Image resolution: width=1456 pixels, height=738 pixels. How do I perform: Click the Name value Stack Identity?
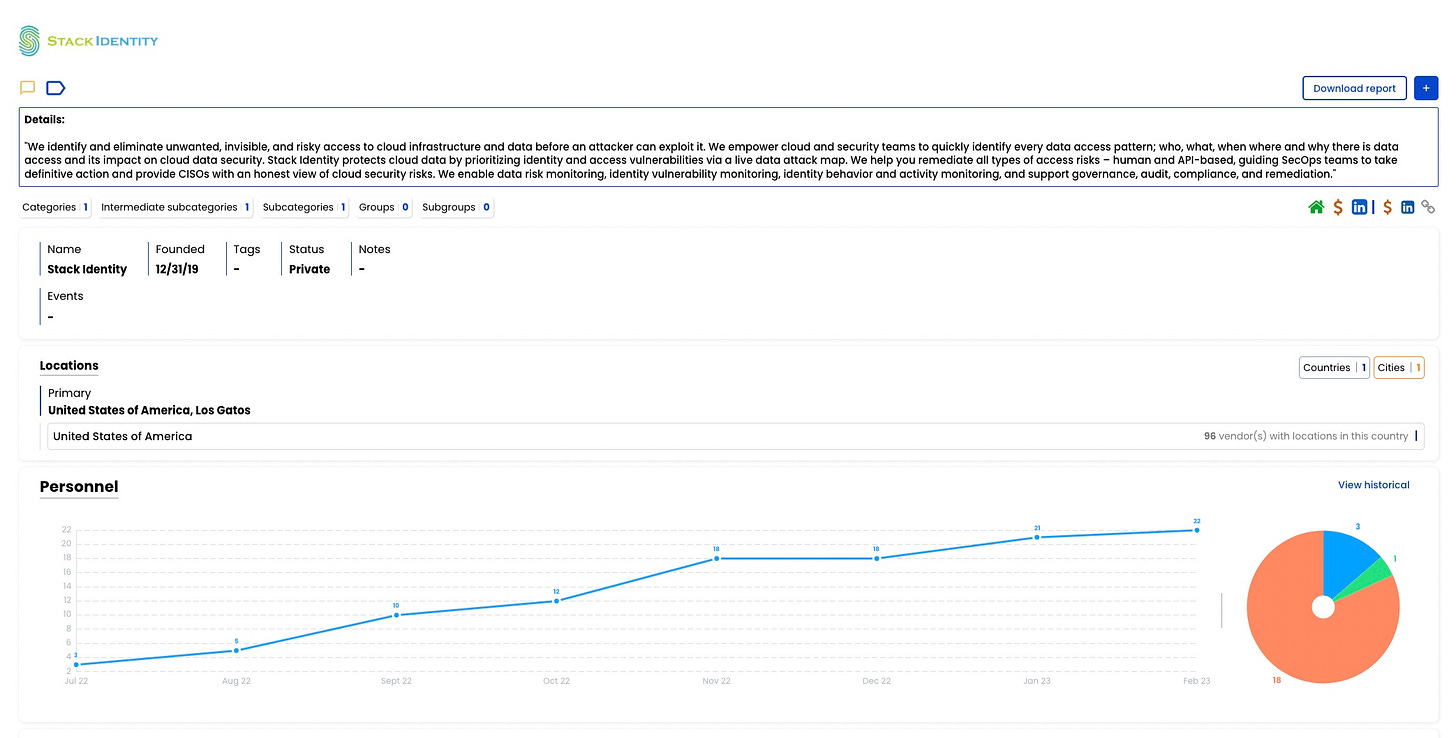click(x=87, y=269)
